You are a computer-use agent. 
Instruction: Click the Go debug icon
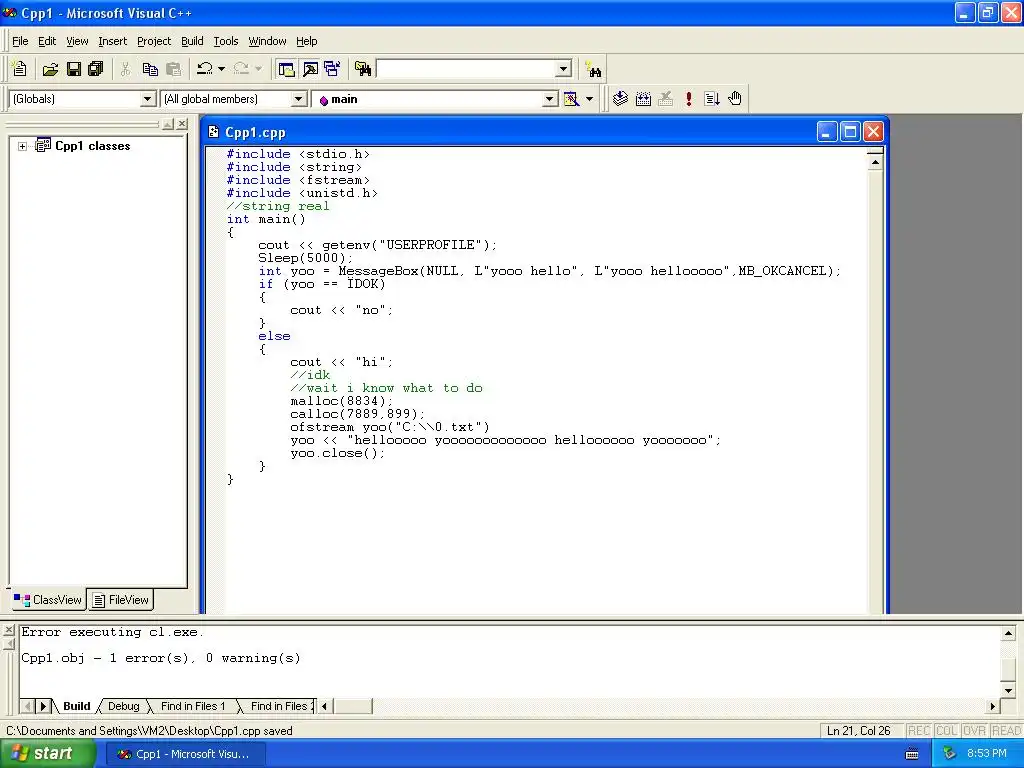pyautogui.click(x=712, y=99)
